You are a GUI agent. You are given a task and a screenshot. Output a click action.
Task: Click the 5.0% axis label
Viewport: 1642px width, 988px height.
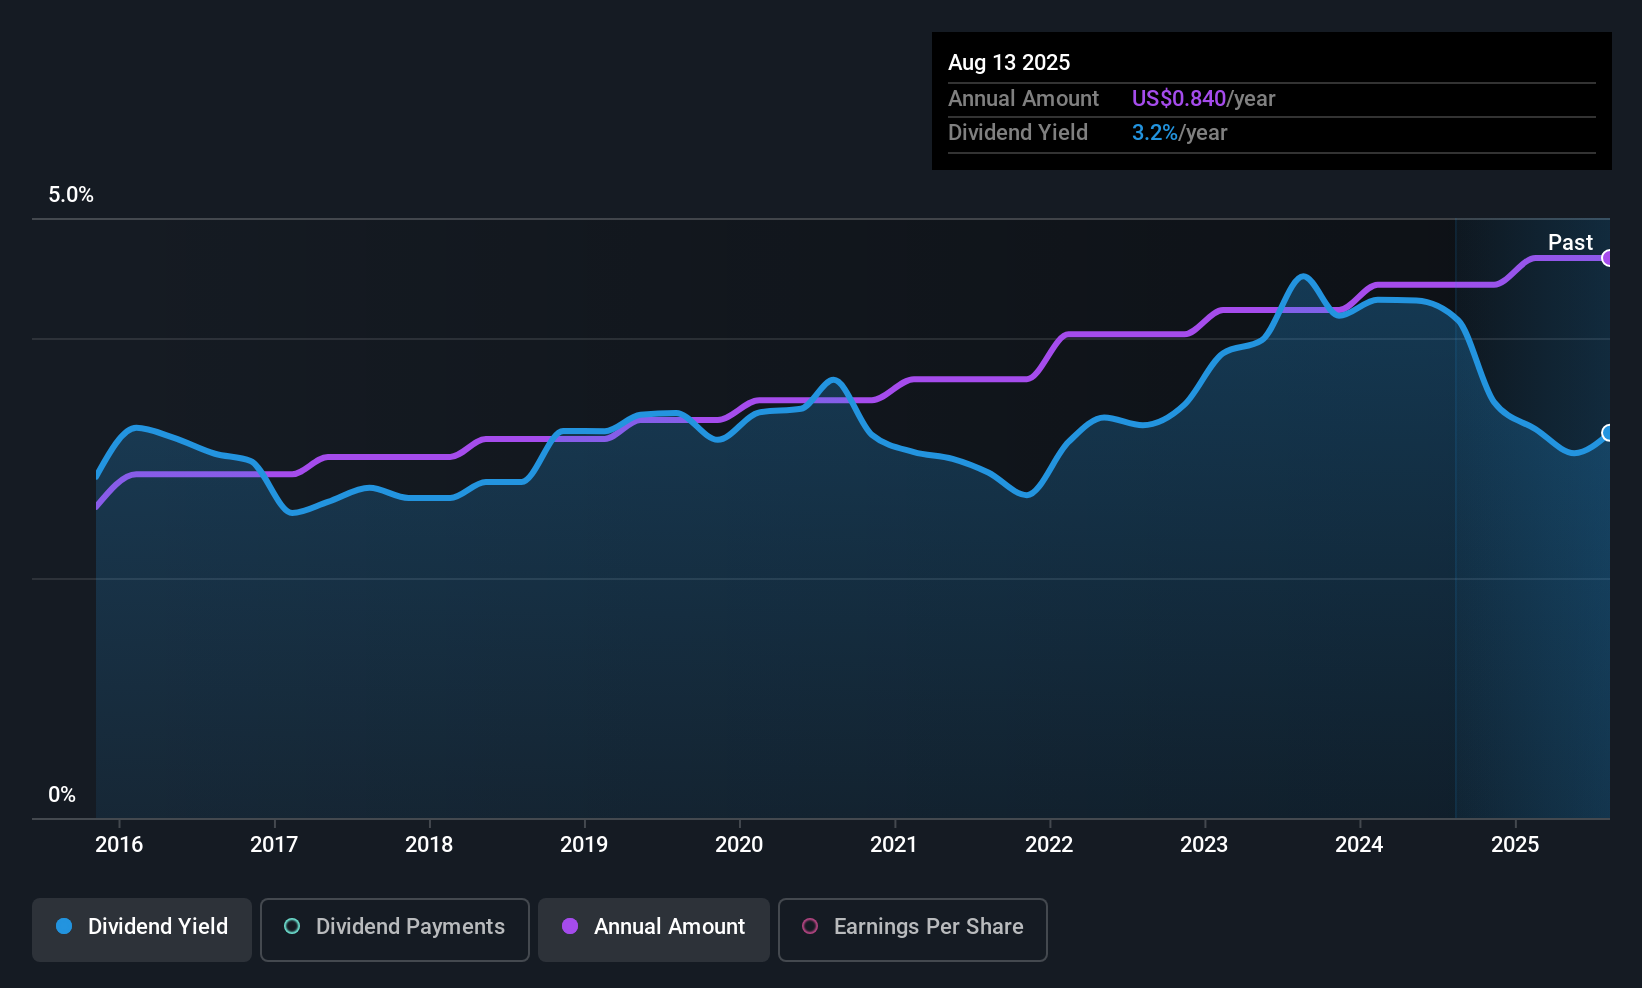pyautogui.click(x=71, y=195)
